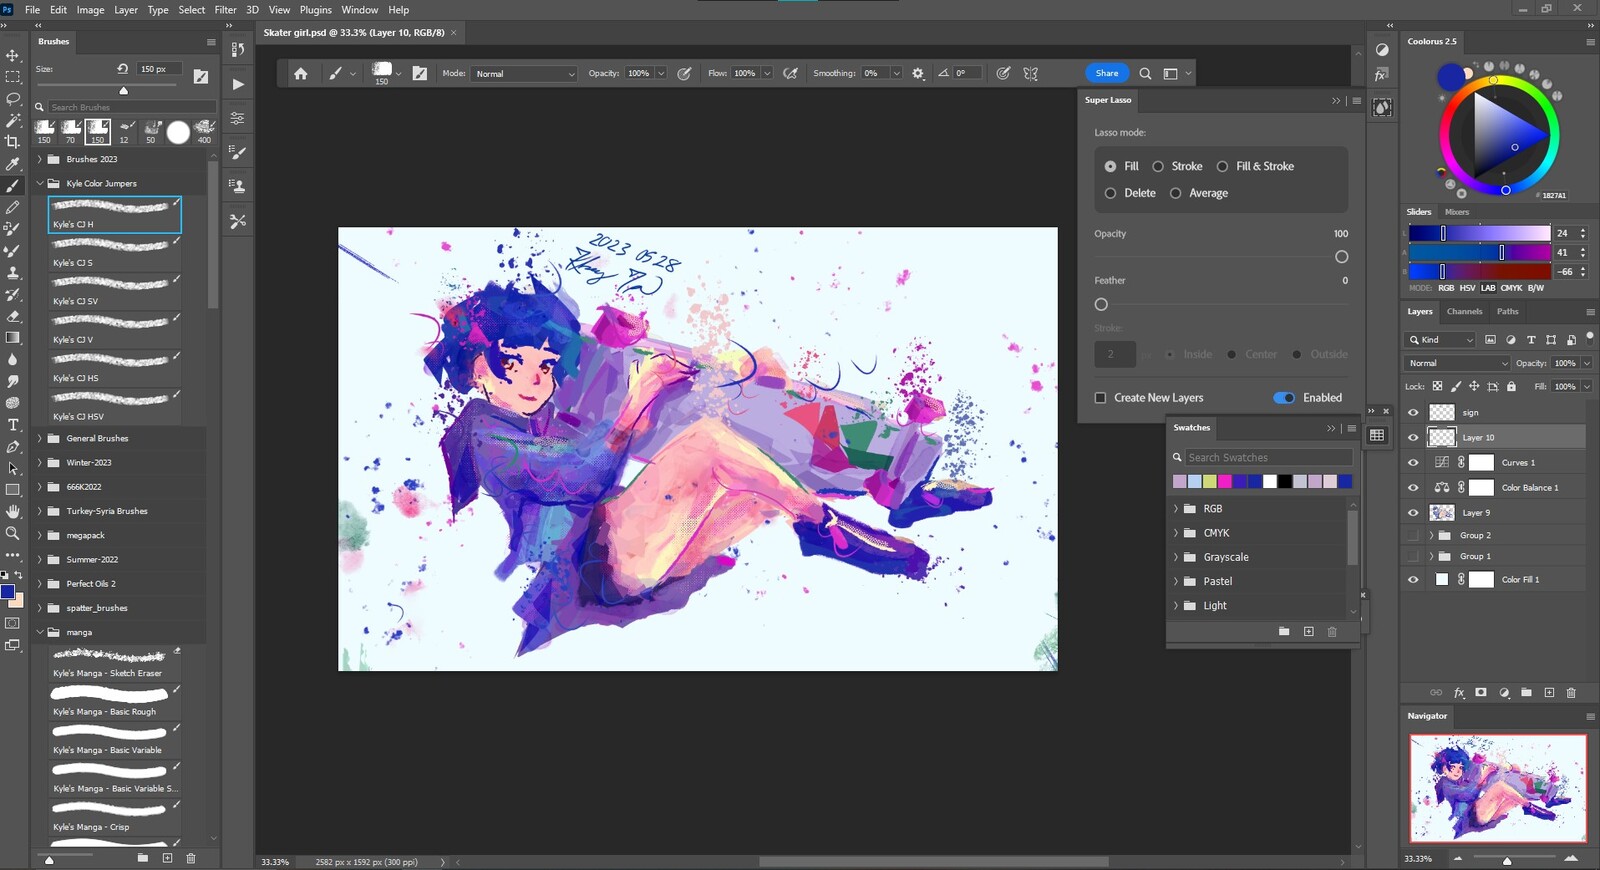This screenshot has height=870, width=1600.
Task: Delete swatch with trash icon
Action: pos(1332,632)
